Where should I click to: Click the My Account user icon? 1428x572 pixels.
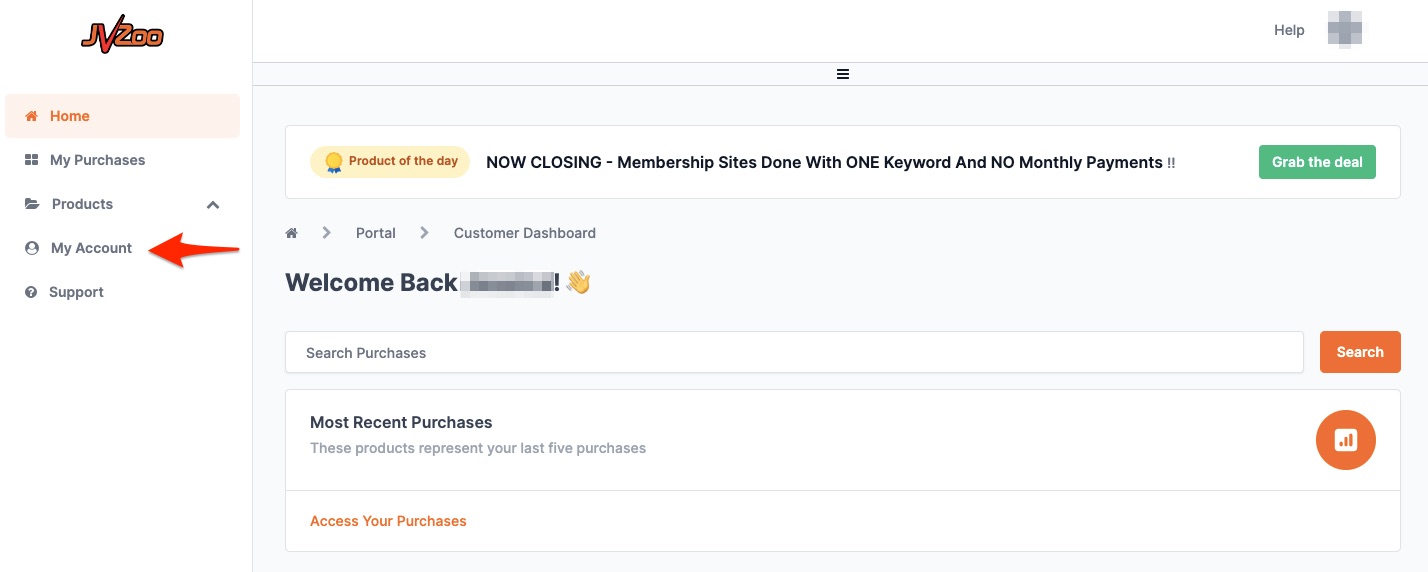coord(31,248)
